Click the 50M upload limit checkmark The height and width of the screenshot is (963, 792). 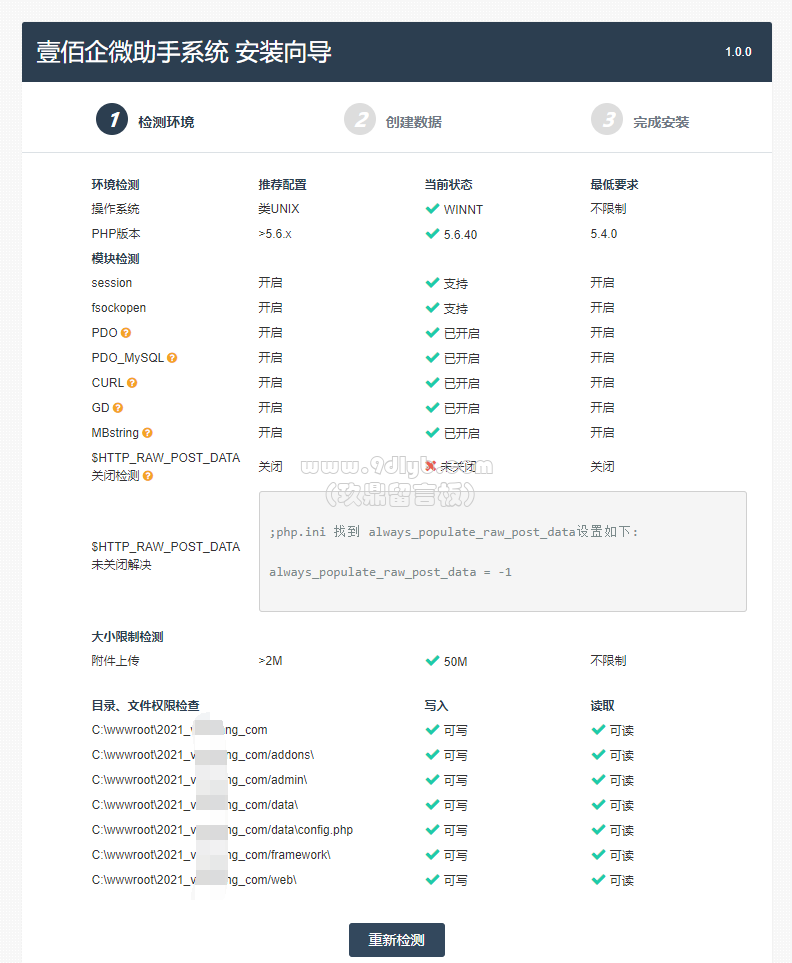pos(432,661)
